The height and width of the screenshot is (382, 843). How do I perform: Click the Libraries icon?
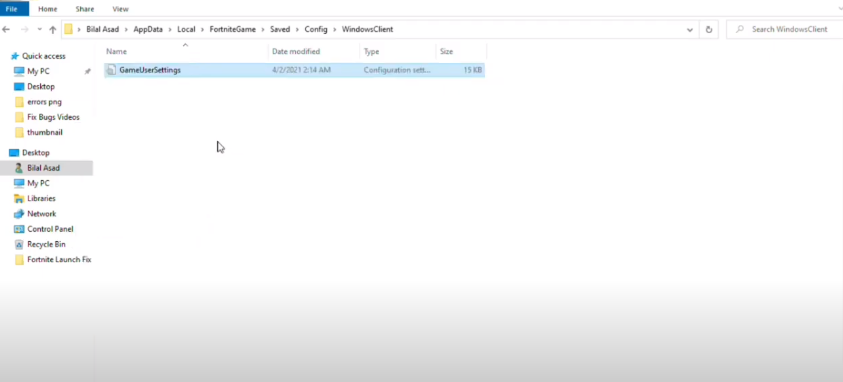pos(19,198)
